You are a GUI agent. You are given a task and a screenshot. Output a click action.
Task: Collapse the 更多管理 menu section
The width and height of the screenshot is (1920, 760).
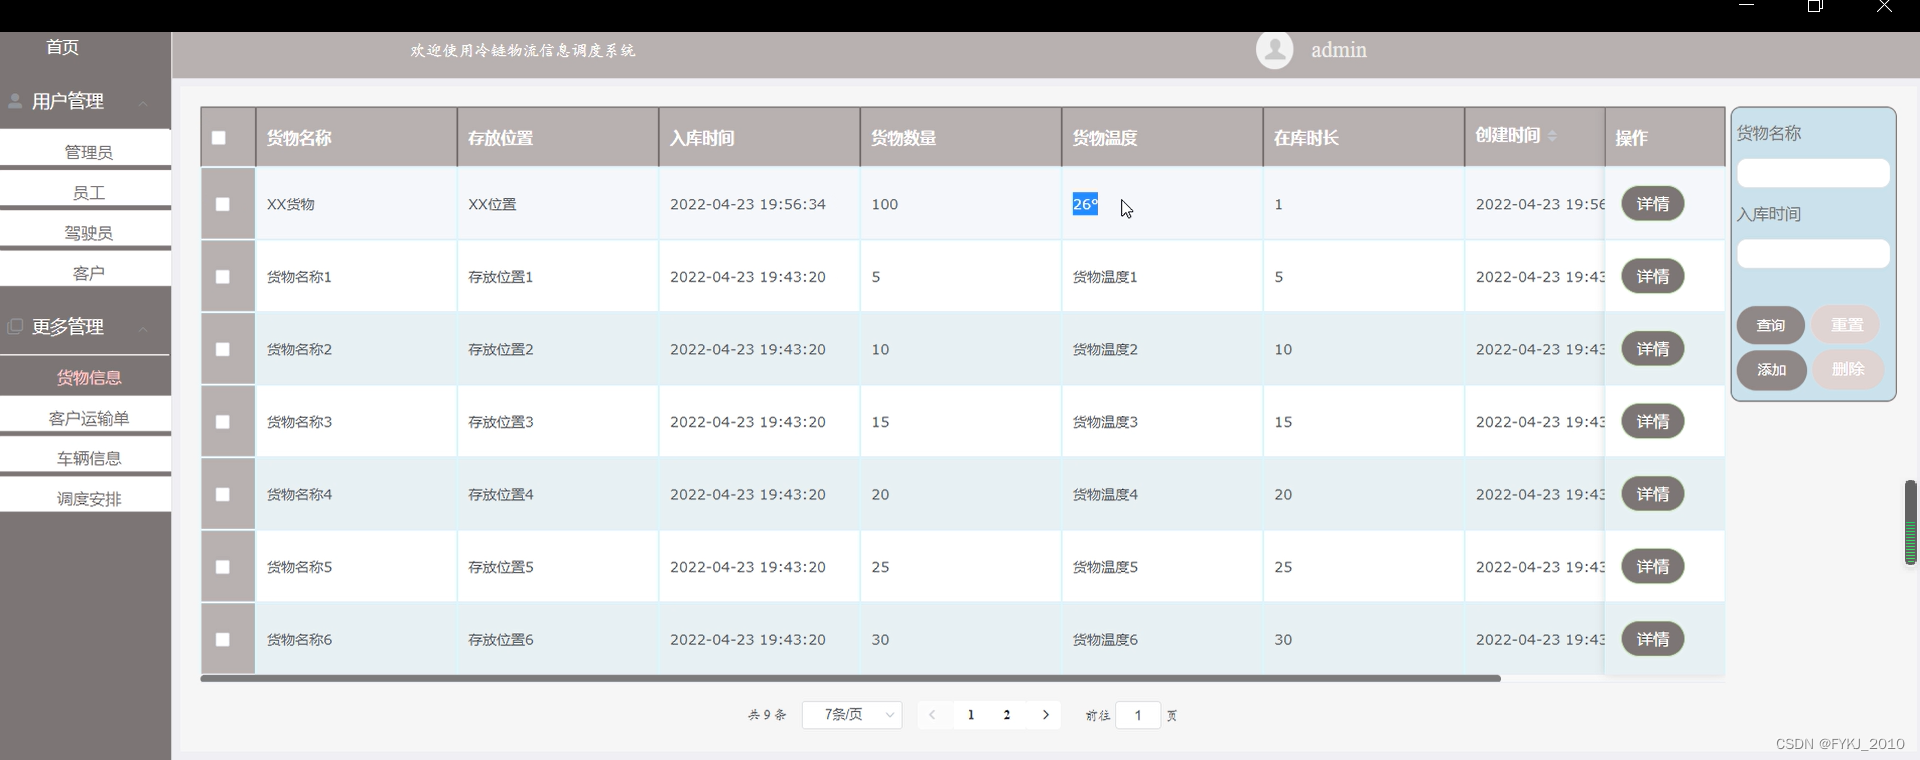(143, 328)
